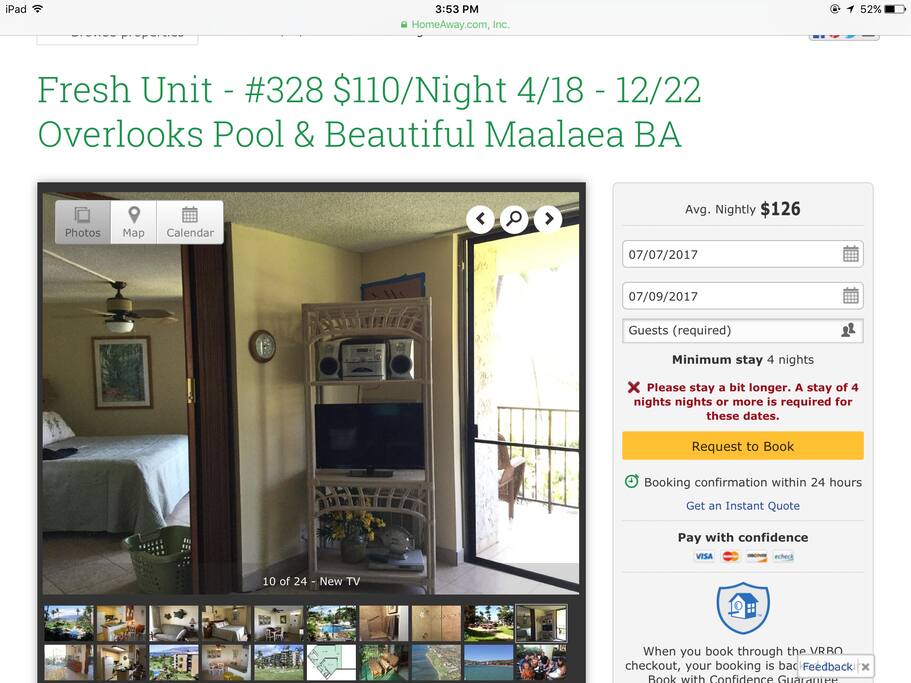Image resolution: width=911 pixels, height=683 pixels.
Task: Open the check-in date calendar icon
Action: (x=851, y=254)
